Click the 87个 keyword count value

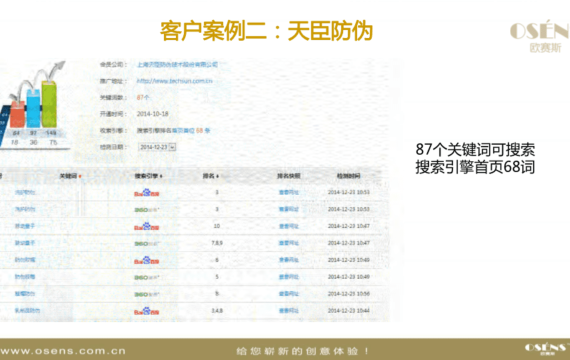pos(143,97)
